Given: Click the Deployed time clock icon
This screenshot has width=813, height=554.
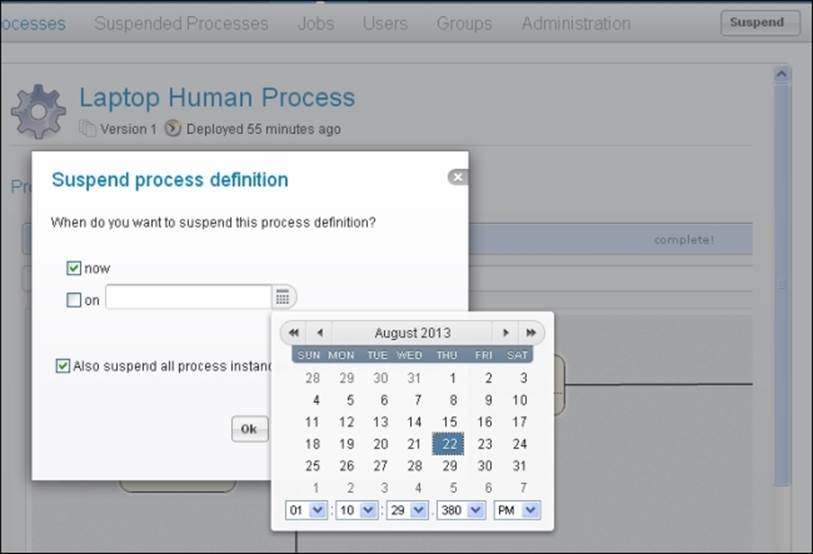Looking at the screenshot, I should click(173, 128).
